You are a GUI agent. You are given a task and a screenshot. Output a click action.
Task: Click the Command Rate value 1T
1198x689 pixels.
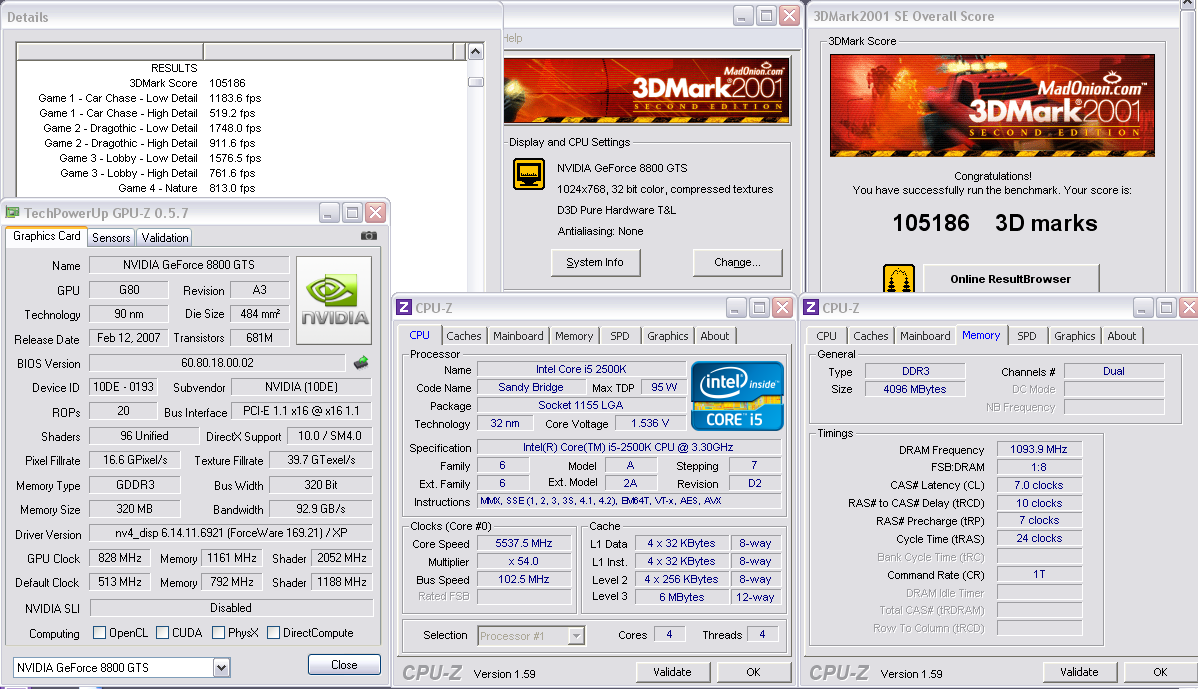(x=1038, y=574)
